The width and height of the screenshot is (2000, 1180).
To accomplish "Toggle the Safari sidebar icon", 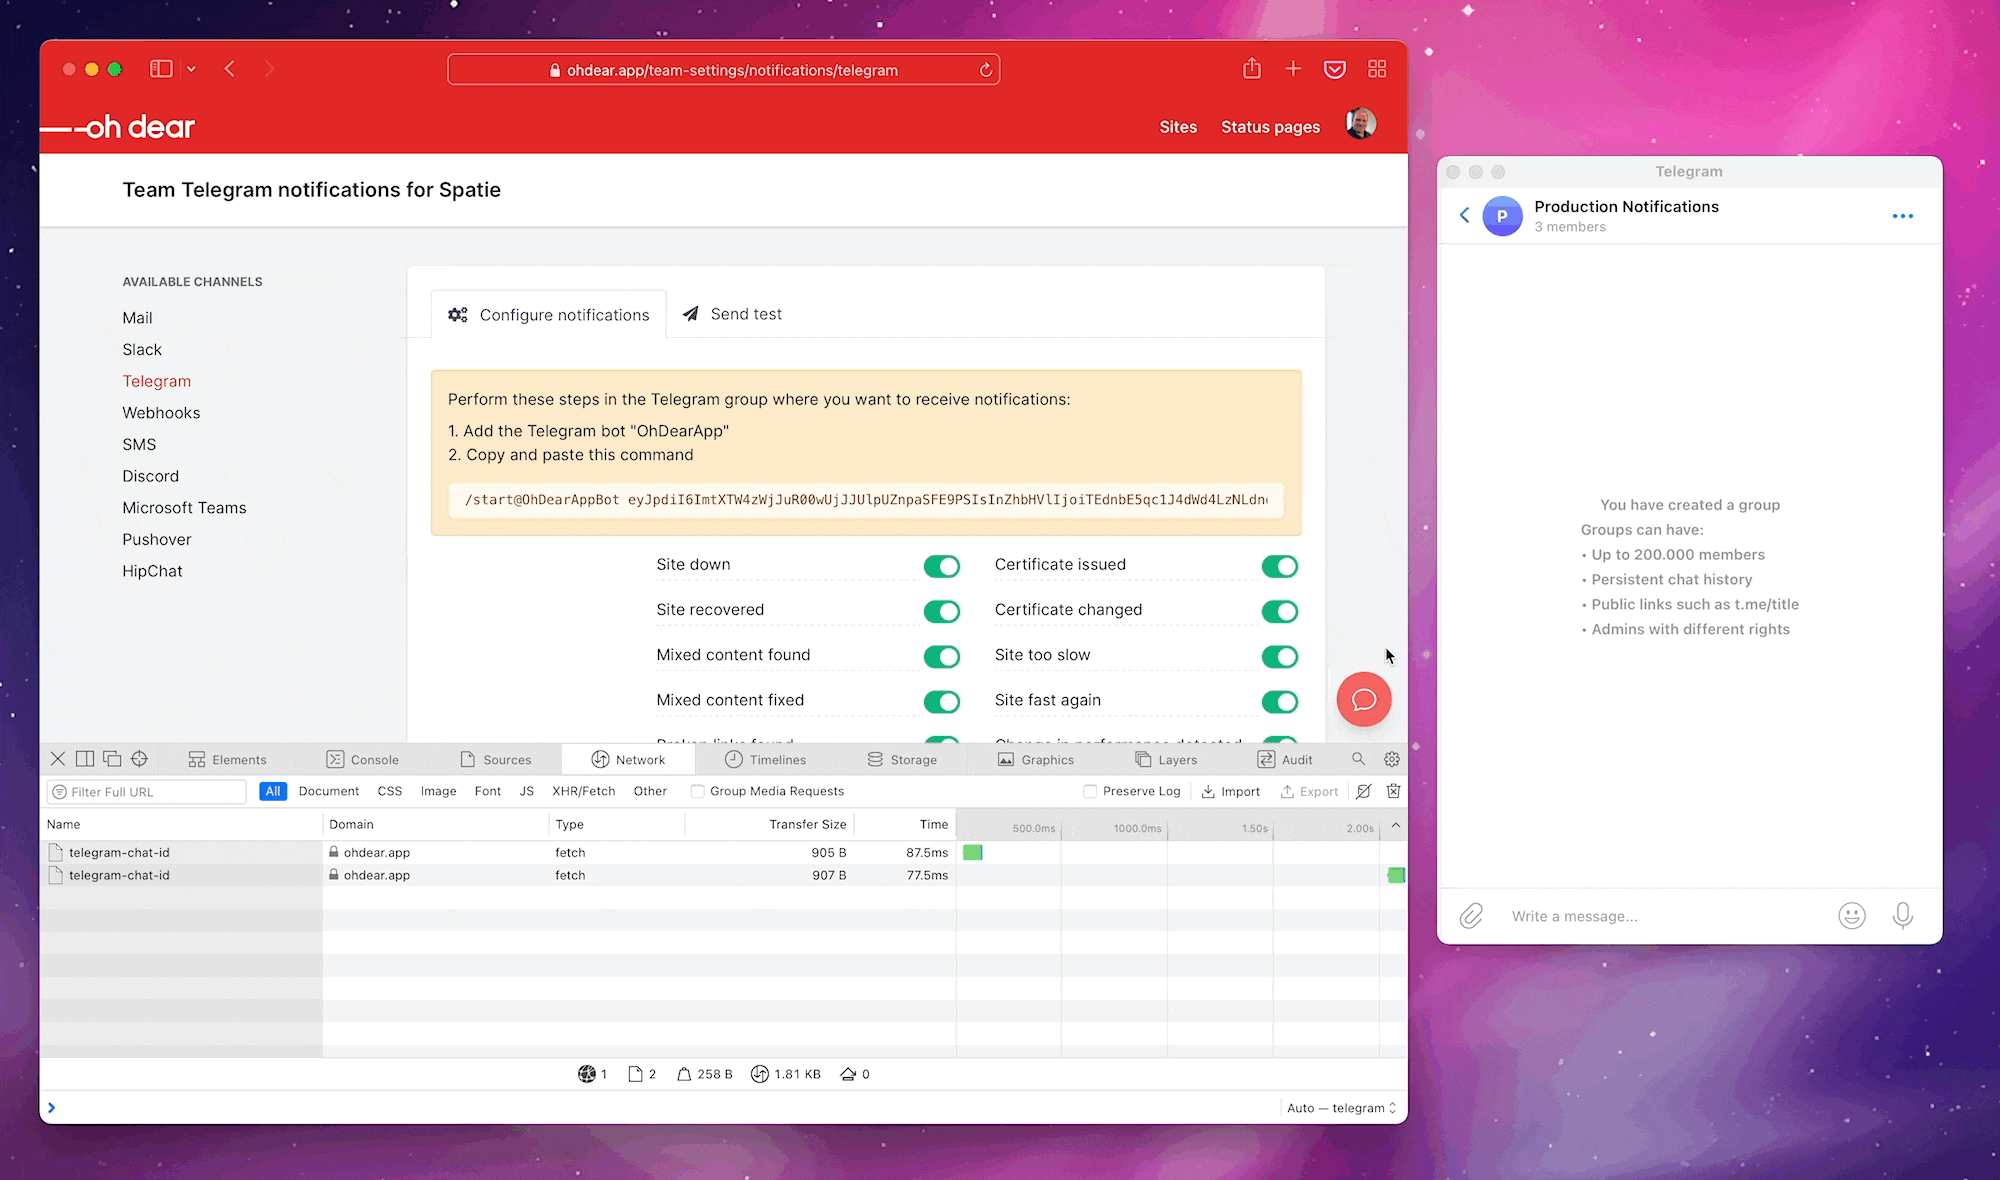I will point(161,69).
